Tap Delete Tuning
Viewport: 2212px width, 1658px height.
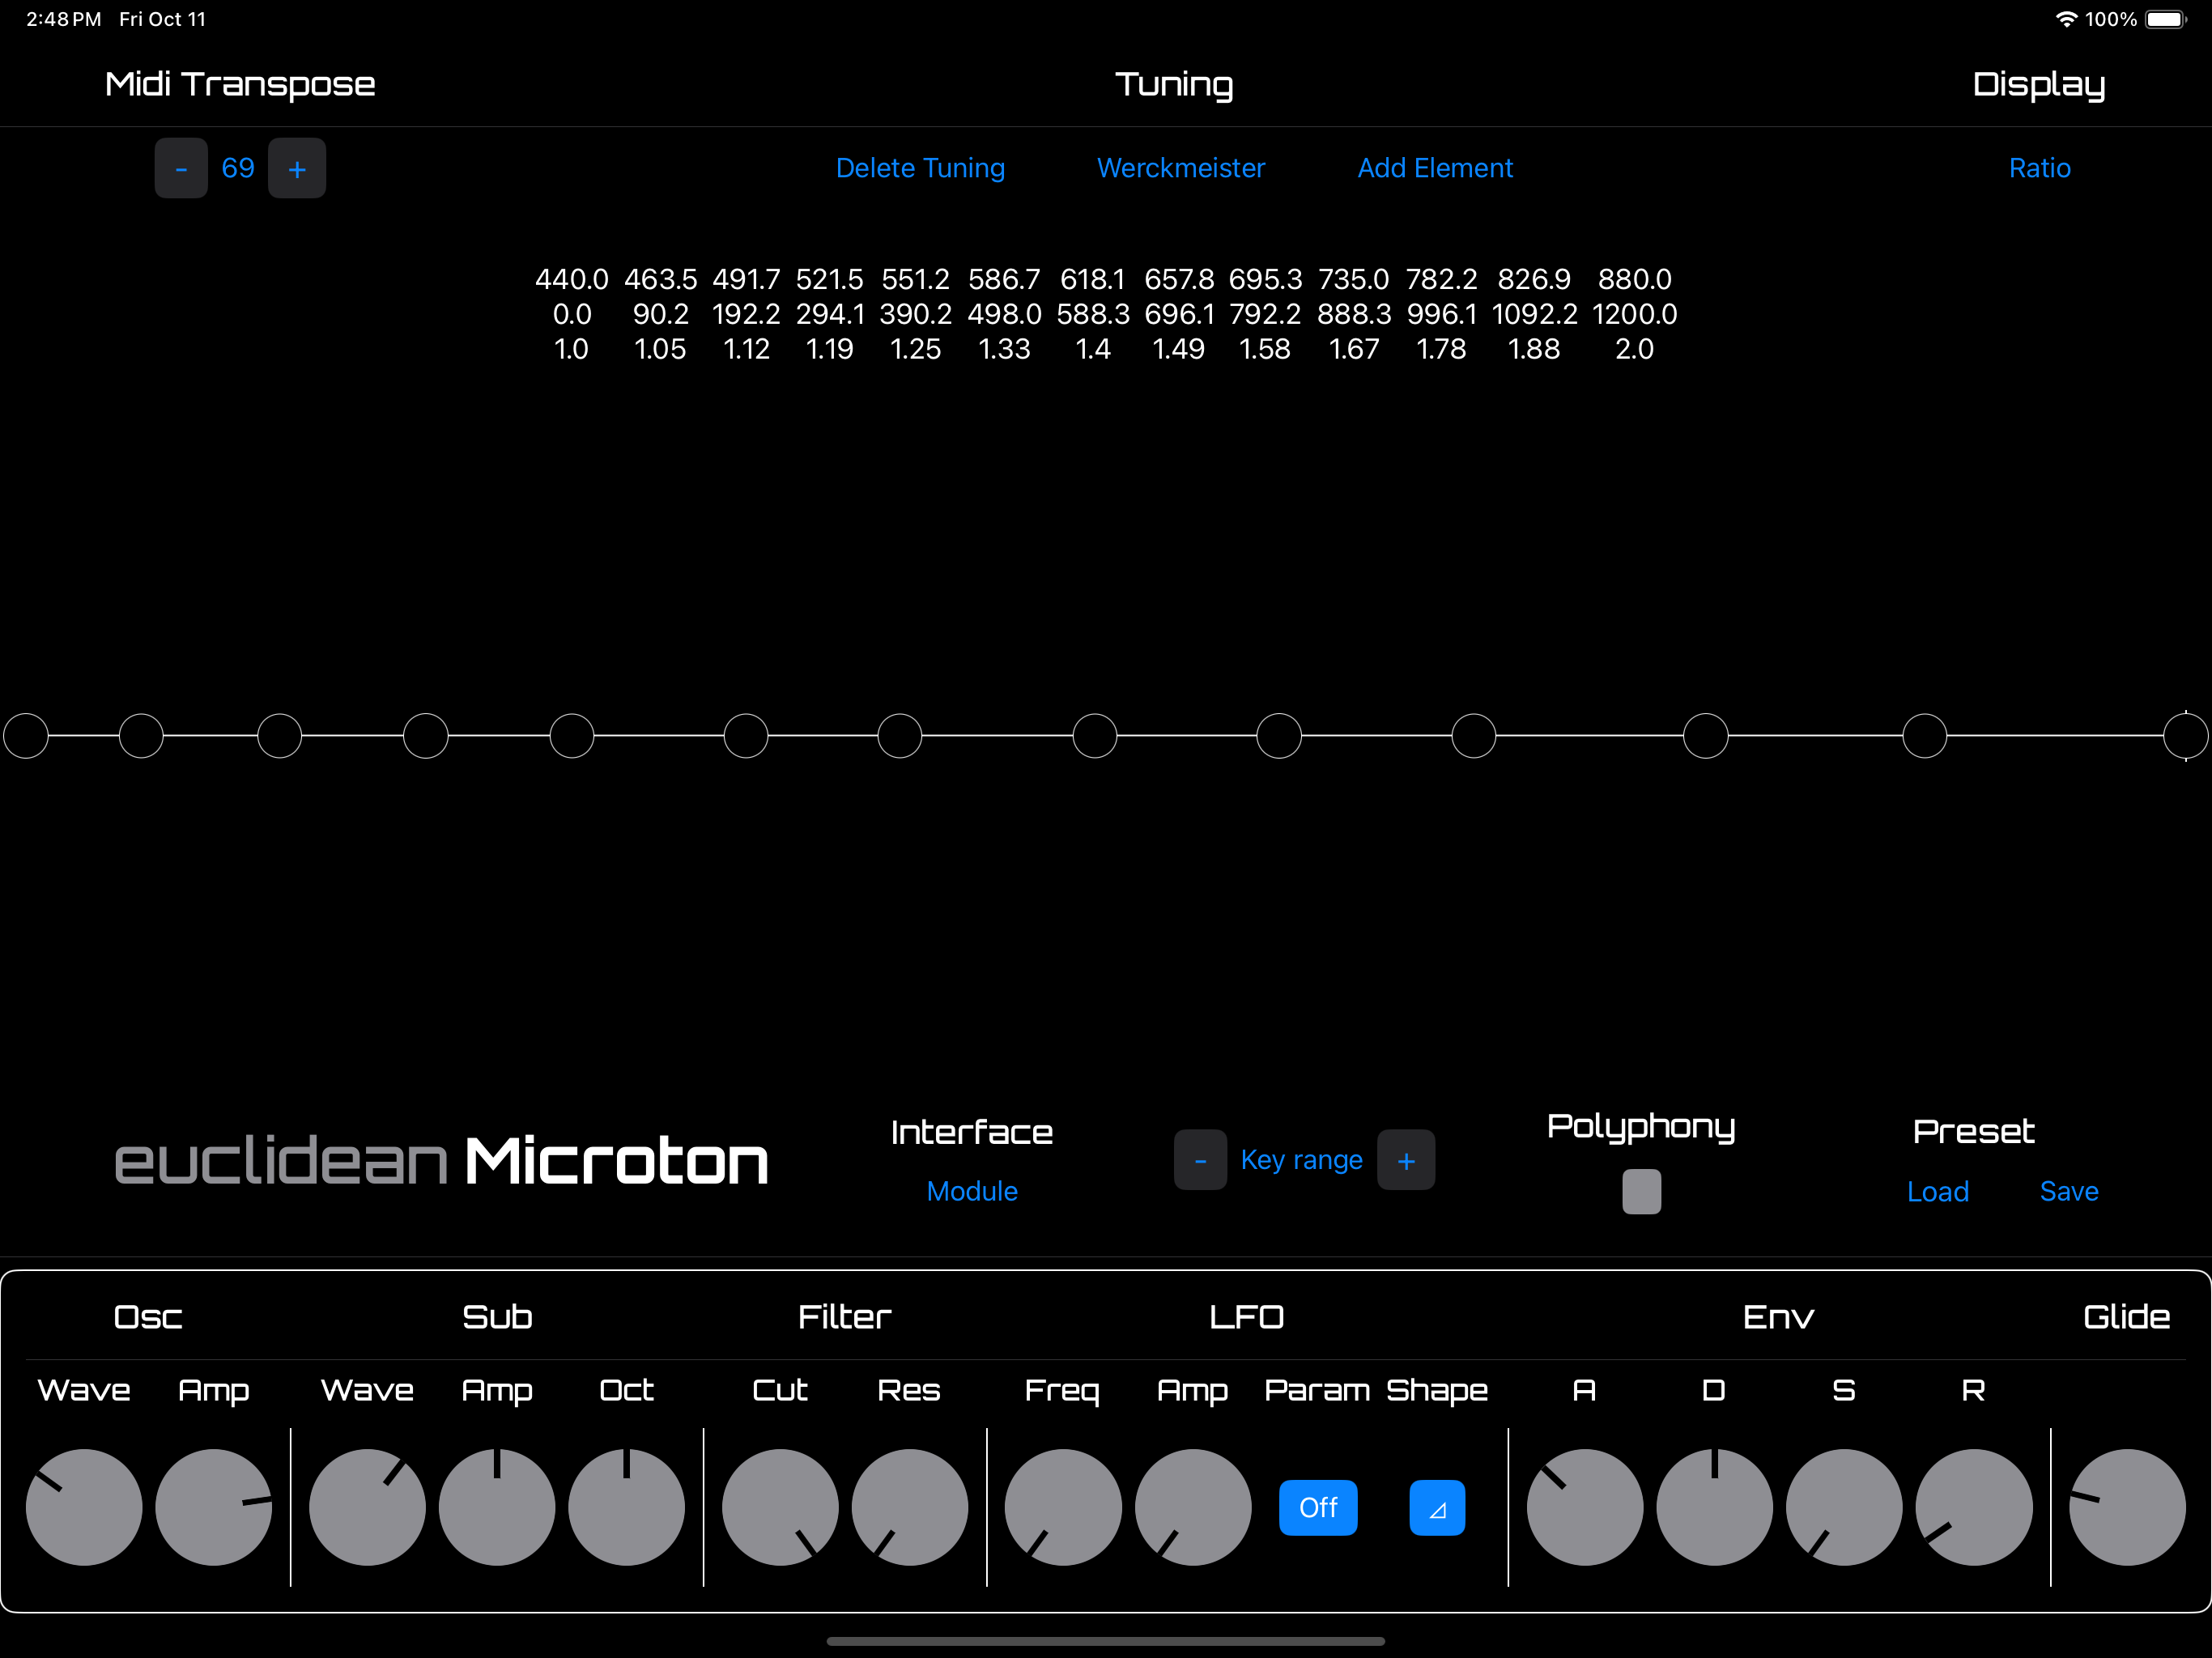(x=920, y=168)
